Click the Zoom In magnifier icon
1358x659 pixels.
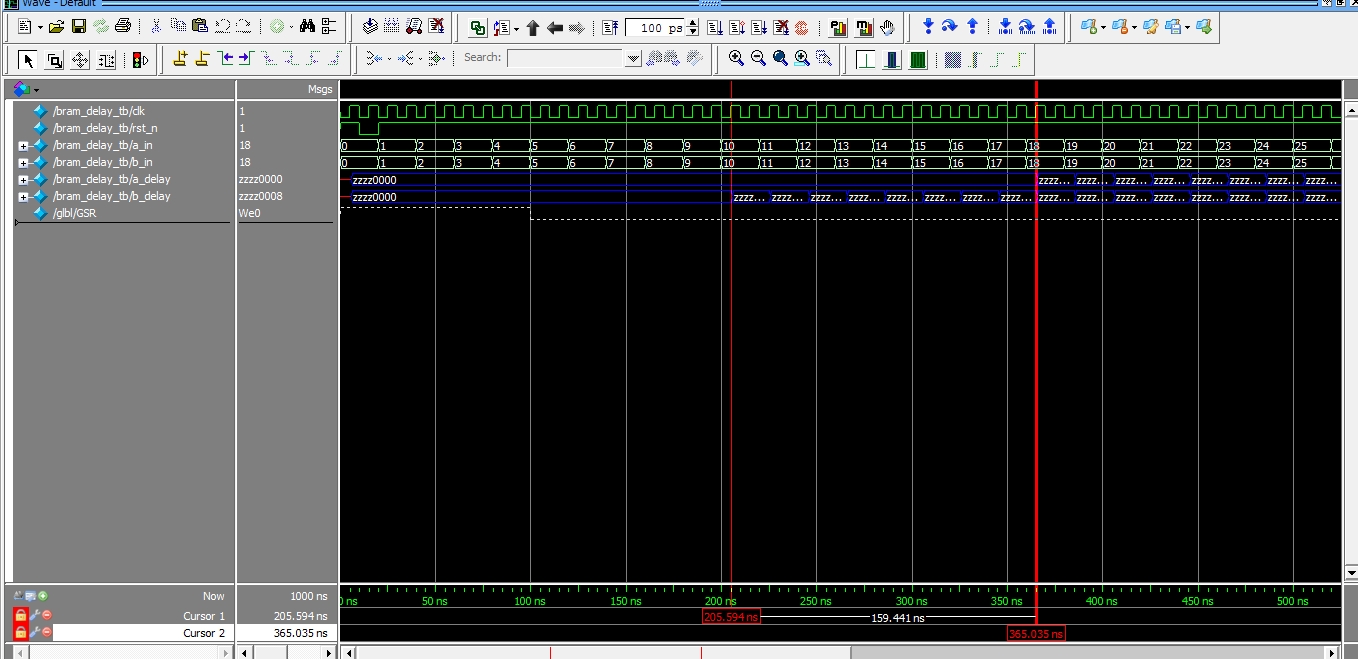click(736, 59)
